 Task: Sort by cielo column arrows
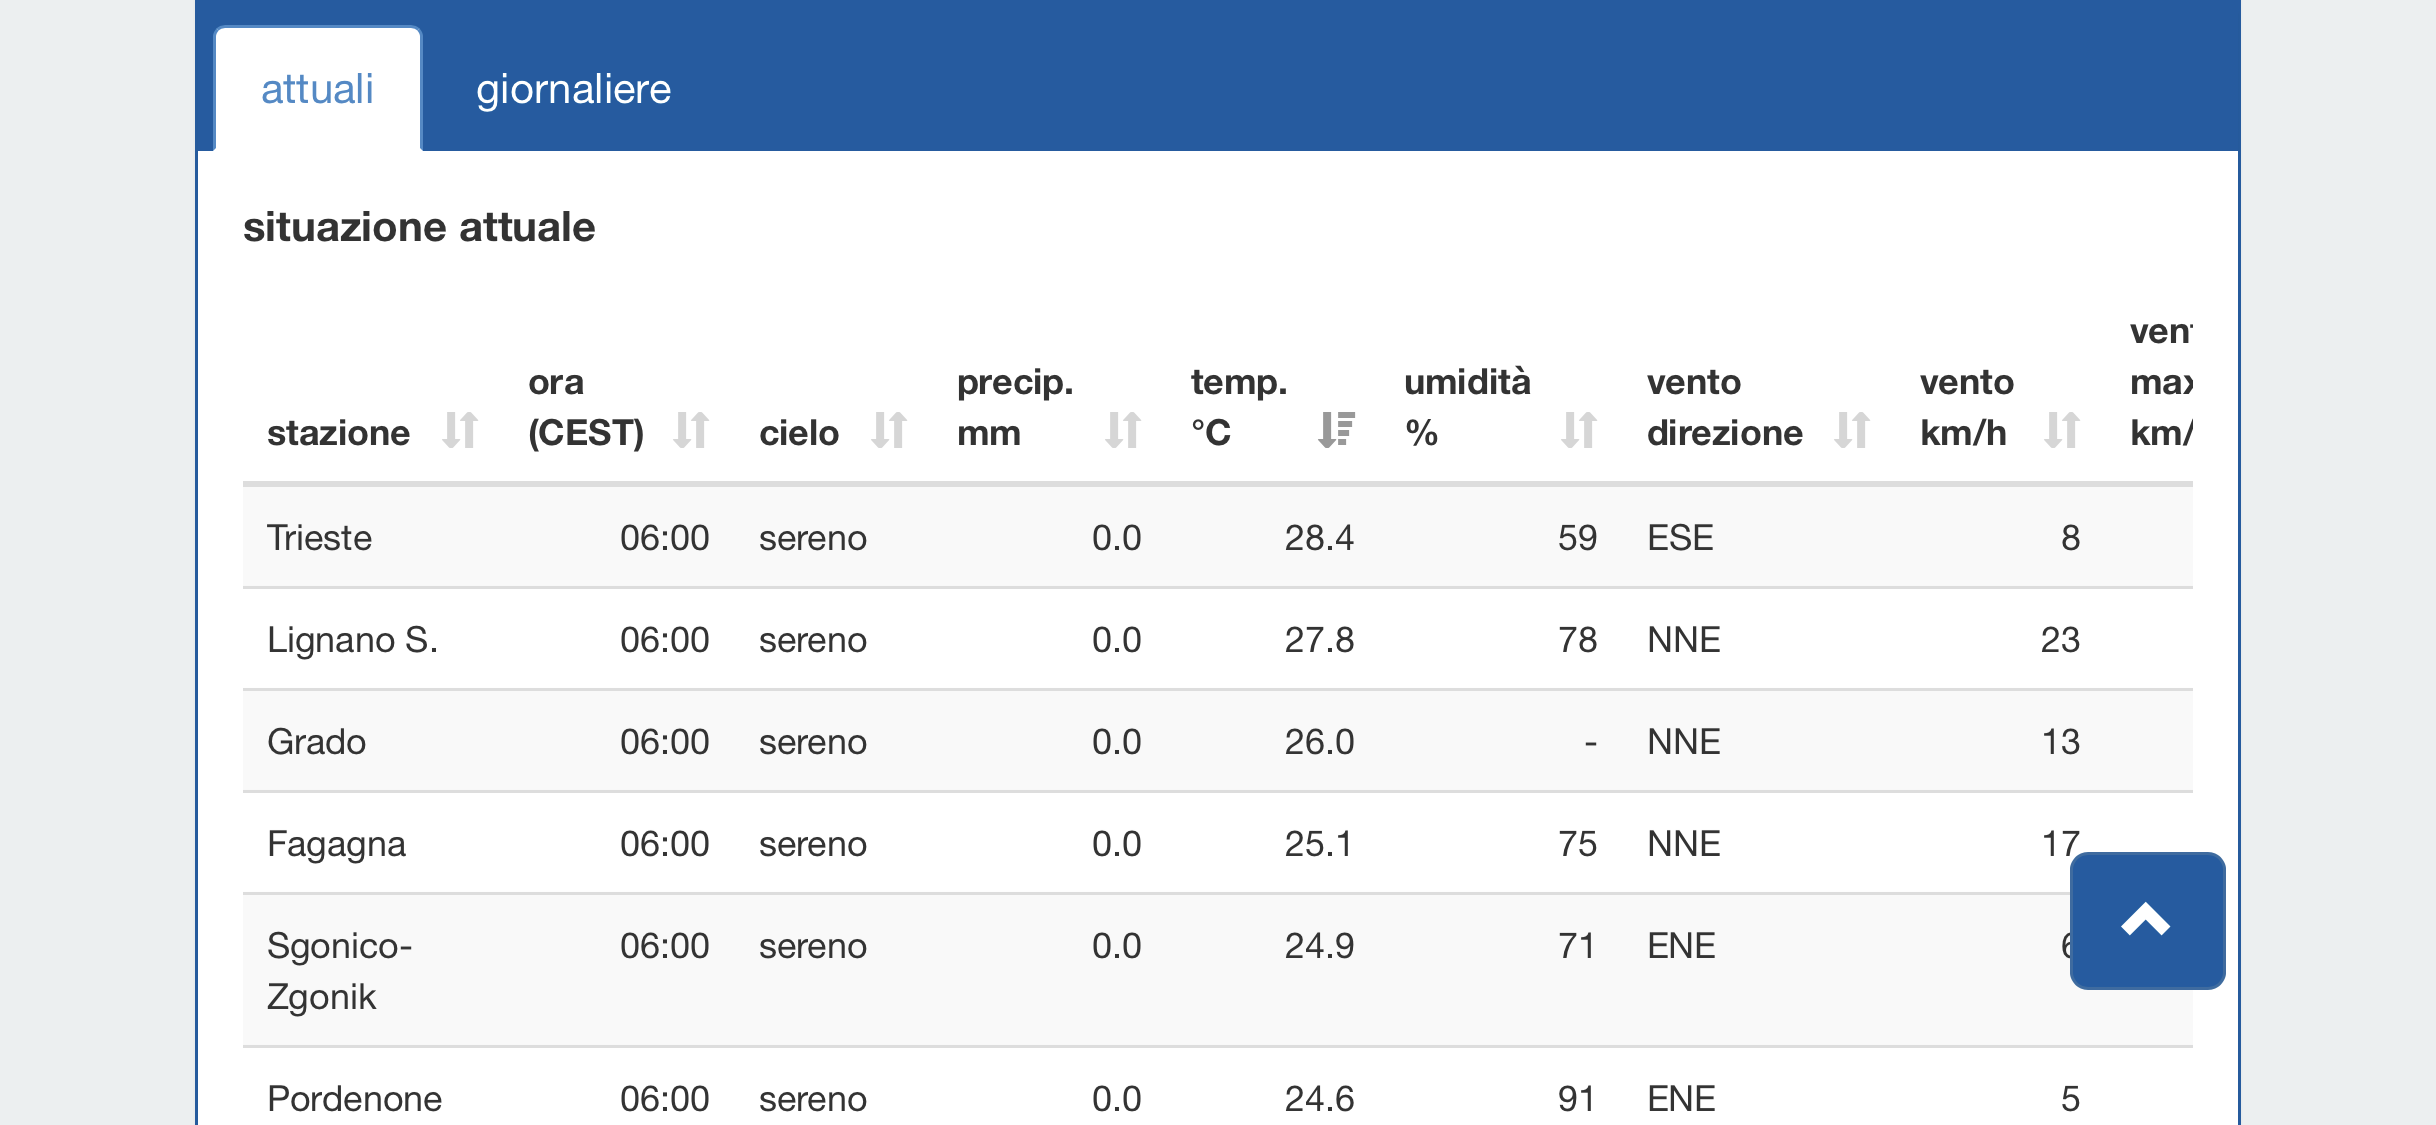(889, 430)
